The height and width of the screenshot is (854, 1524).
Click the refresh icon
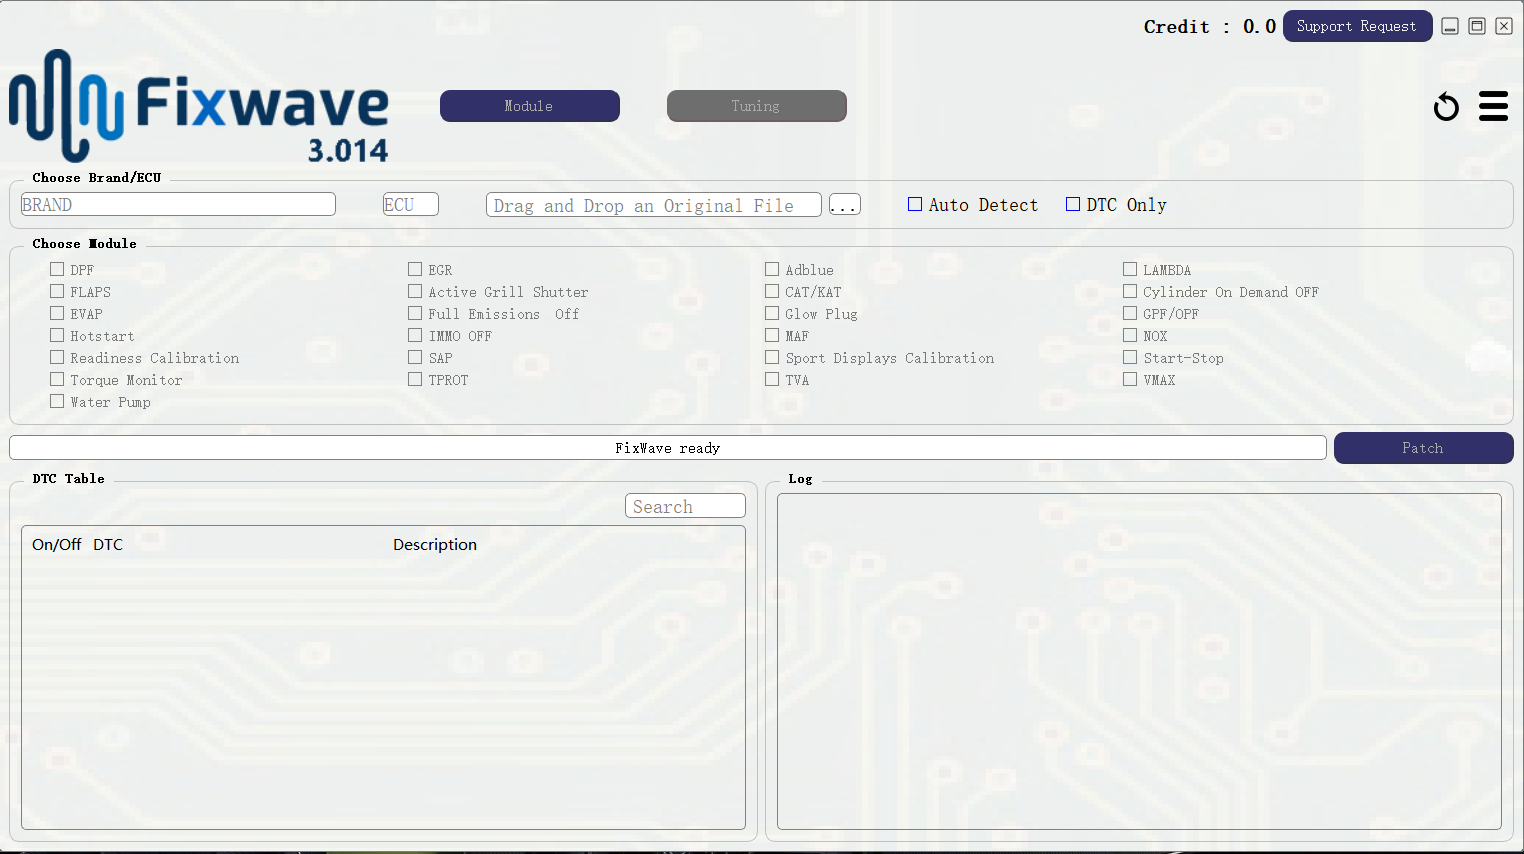click(1446, 106)
